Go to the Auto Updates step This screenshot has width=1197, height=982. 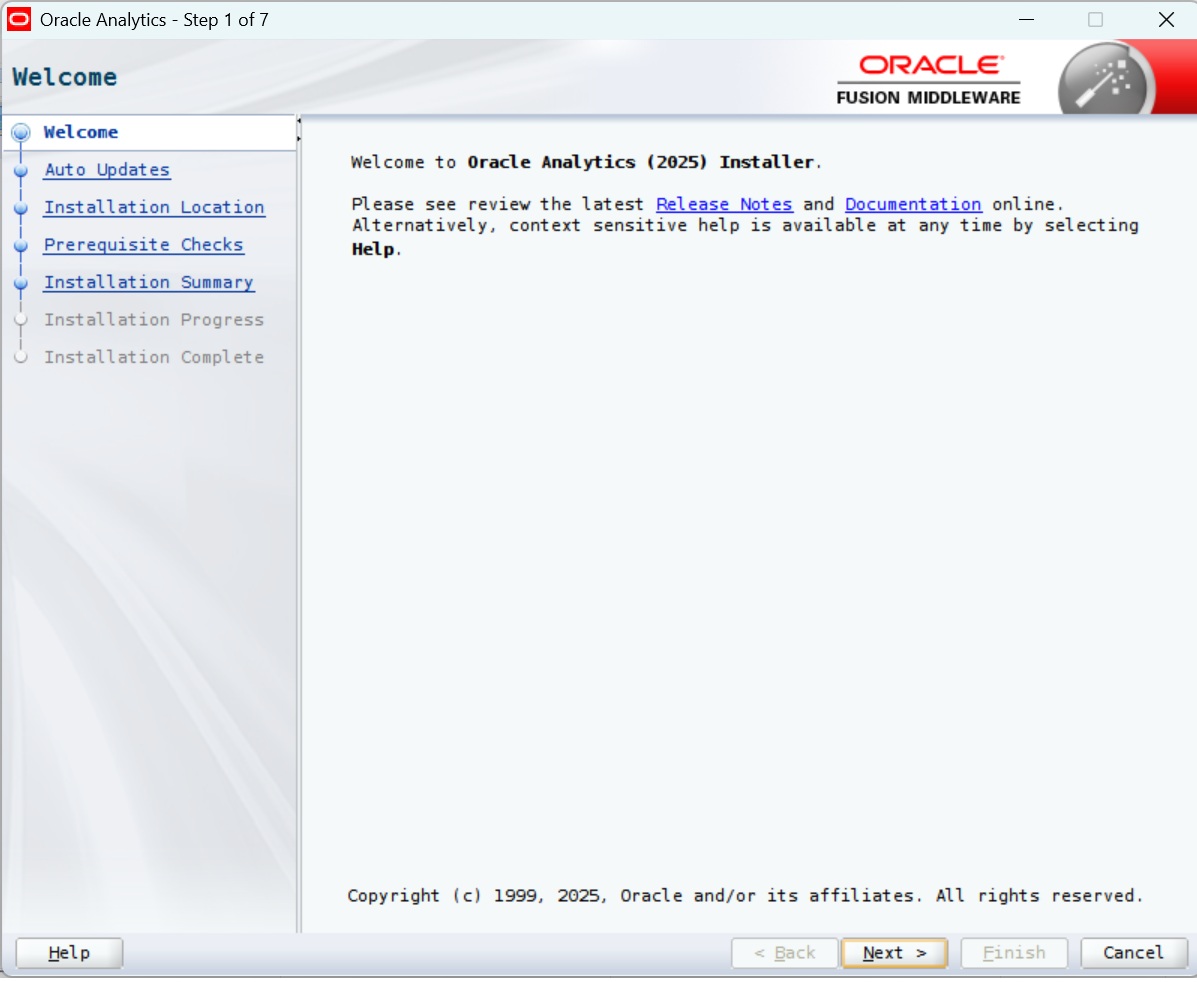click(x=107, y=170)
